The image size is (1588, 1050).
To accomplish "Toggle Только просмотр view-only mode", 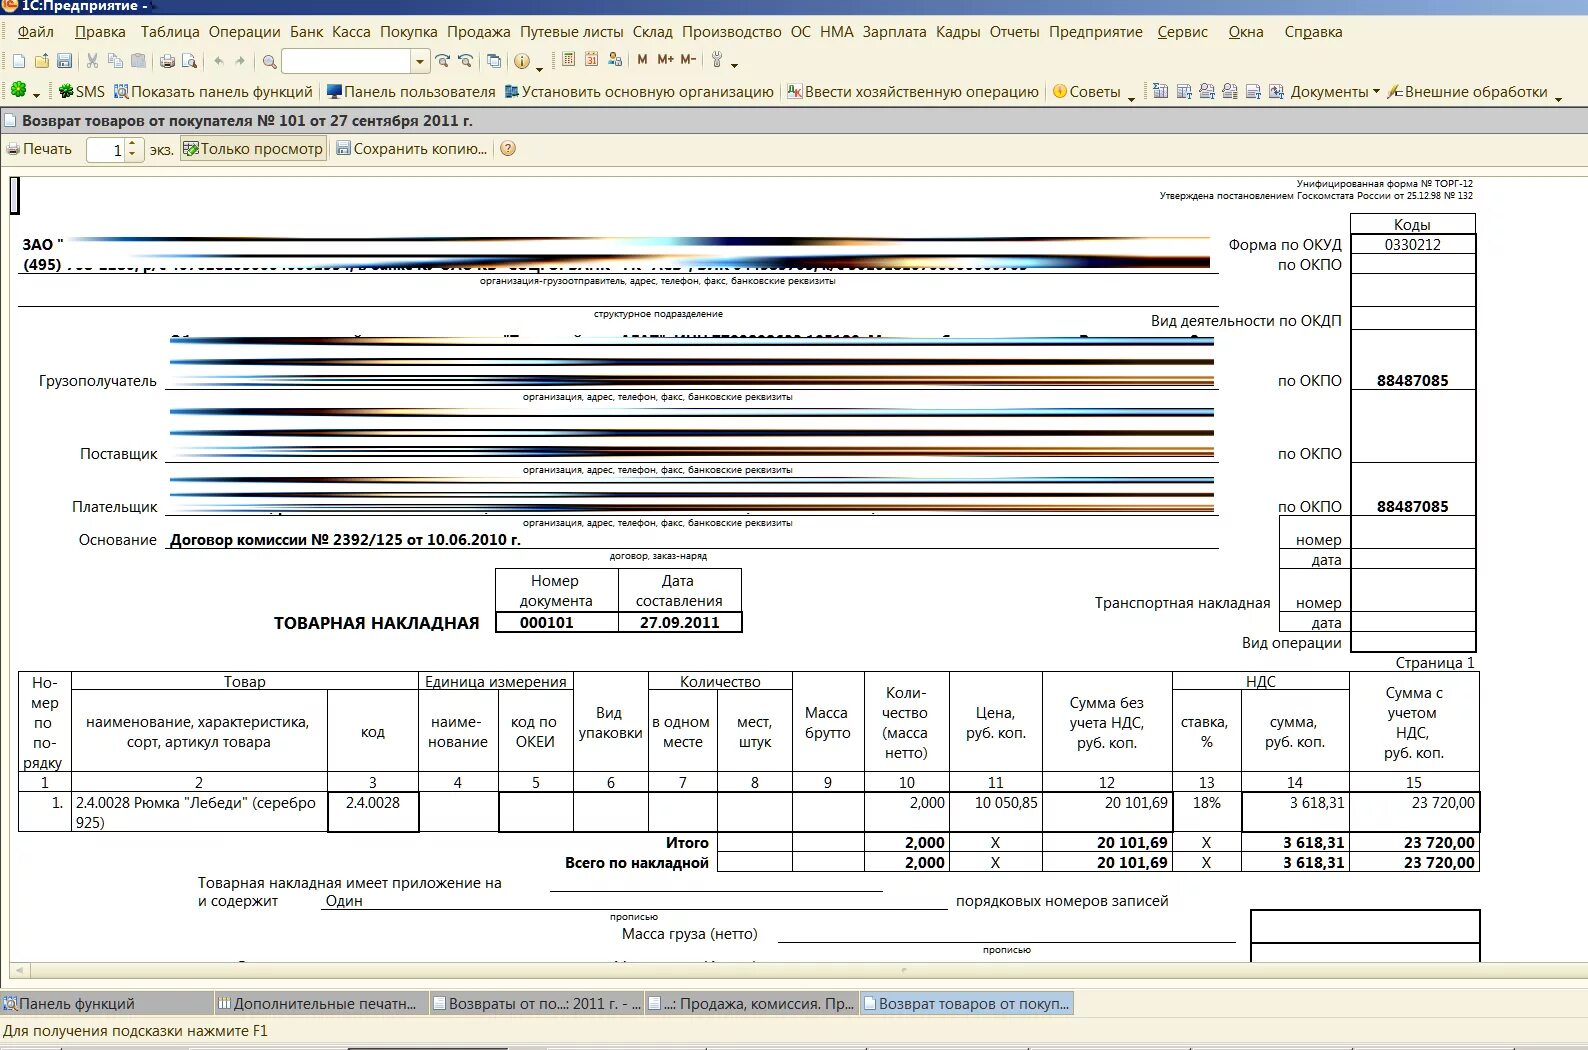I will (253, 149).
